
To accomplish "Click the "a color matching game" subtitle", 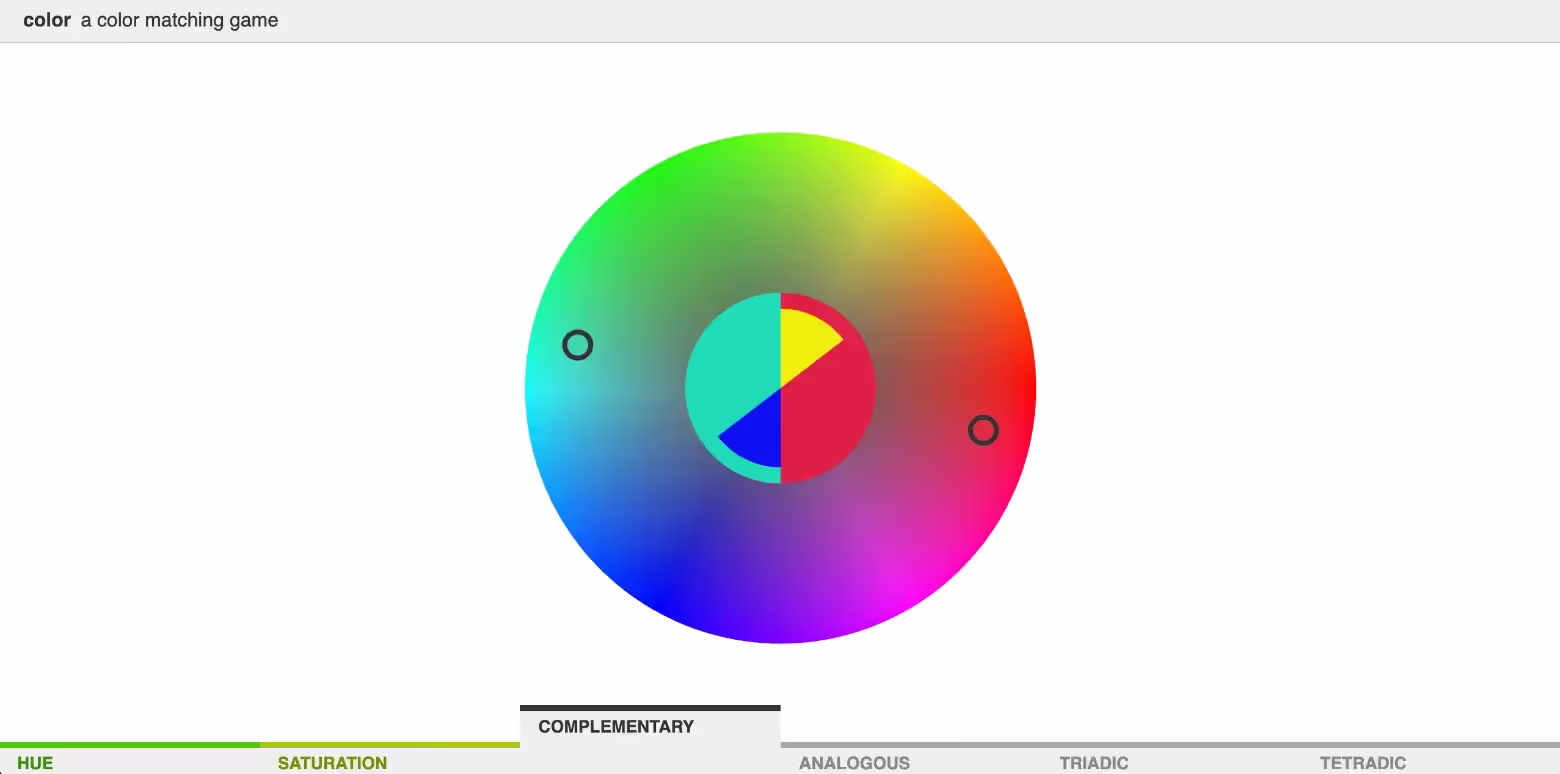I will (180, 20).
